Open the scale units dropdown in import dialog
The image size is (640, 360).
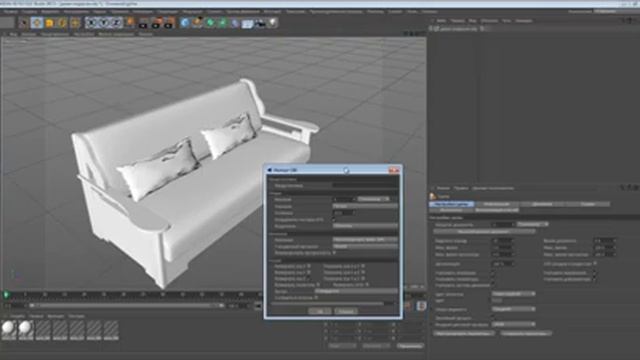click(x=373, y=199)
